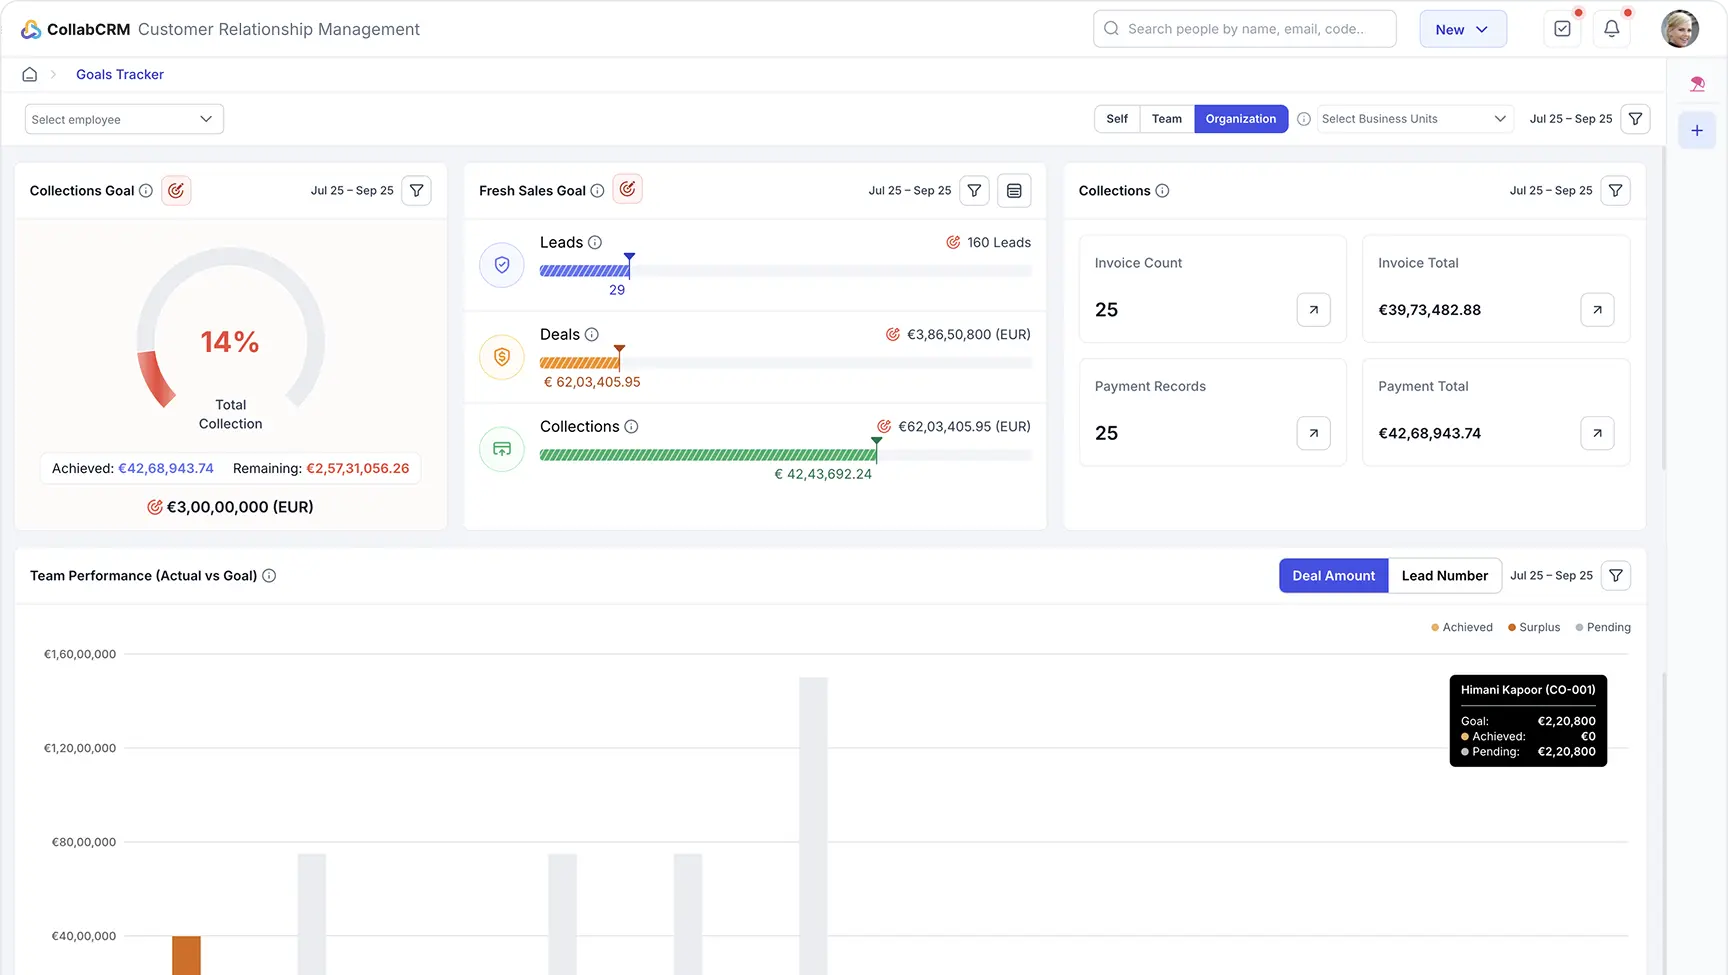Expand the New button dropdown
This screenshot has width=1728, height=975.
coord(1462,29)
